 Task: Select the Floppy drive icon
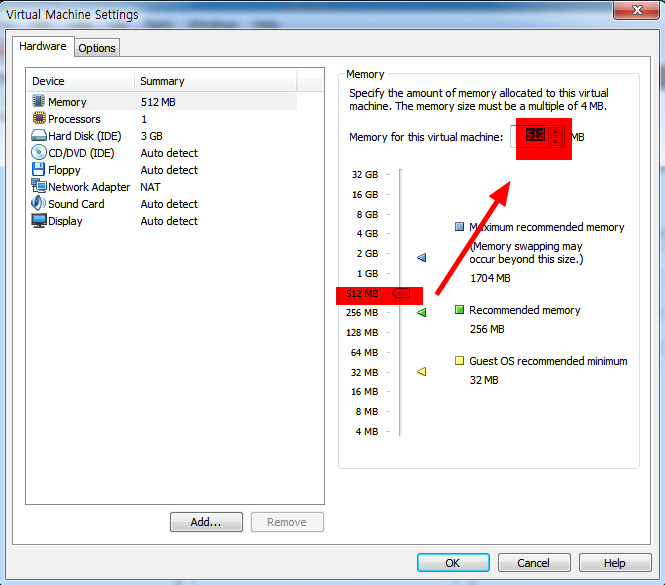click(x=39, y=170)
